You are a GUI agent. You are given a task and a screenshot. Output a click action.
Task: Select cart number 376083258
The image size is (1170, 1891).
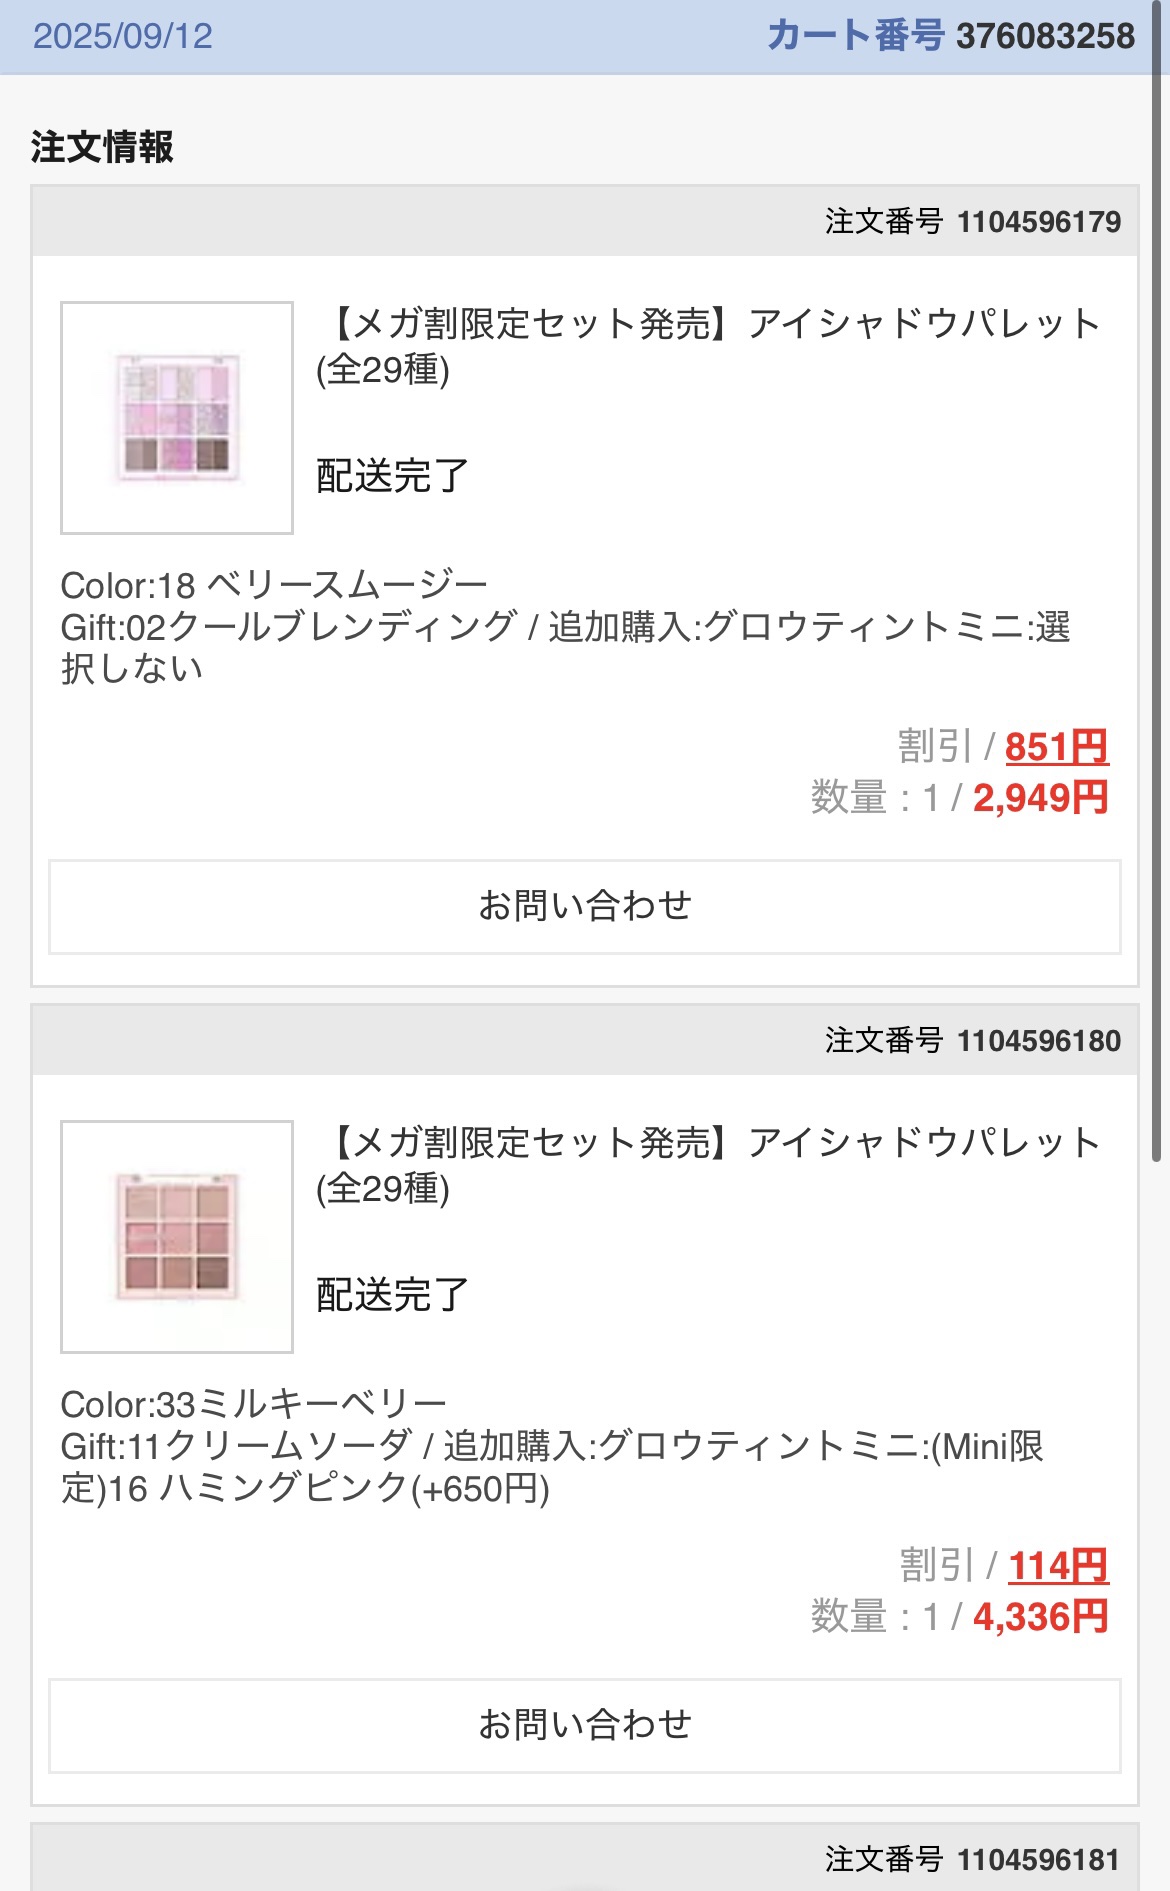point(1045,37)
